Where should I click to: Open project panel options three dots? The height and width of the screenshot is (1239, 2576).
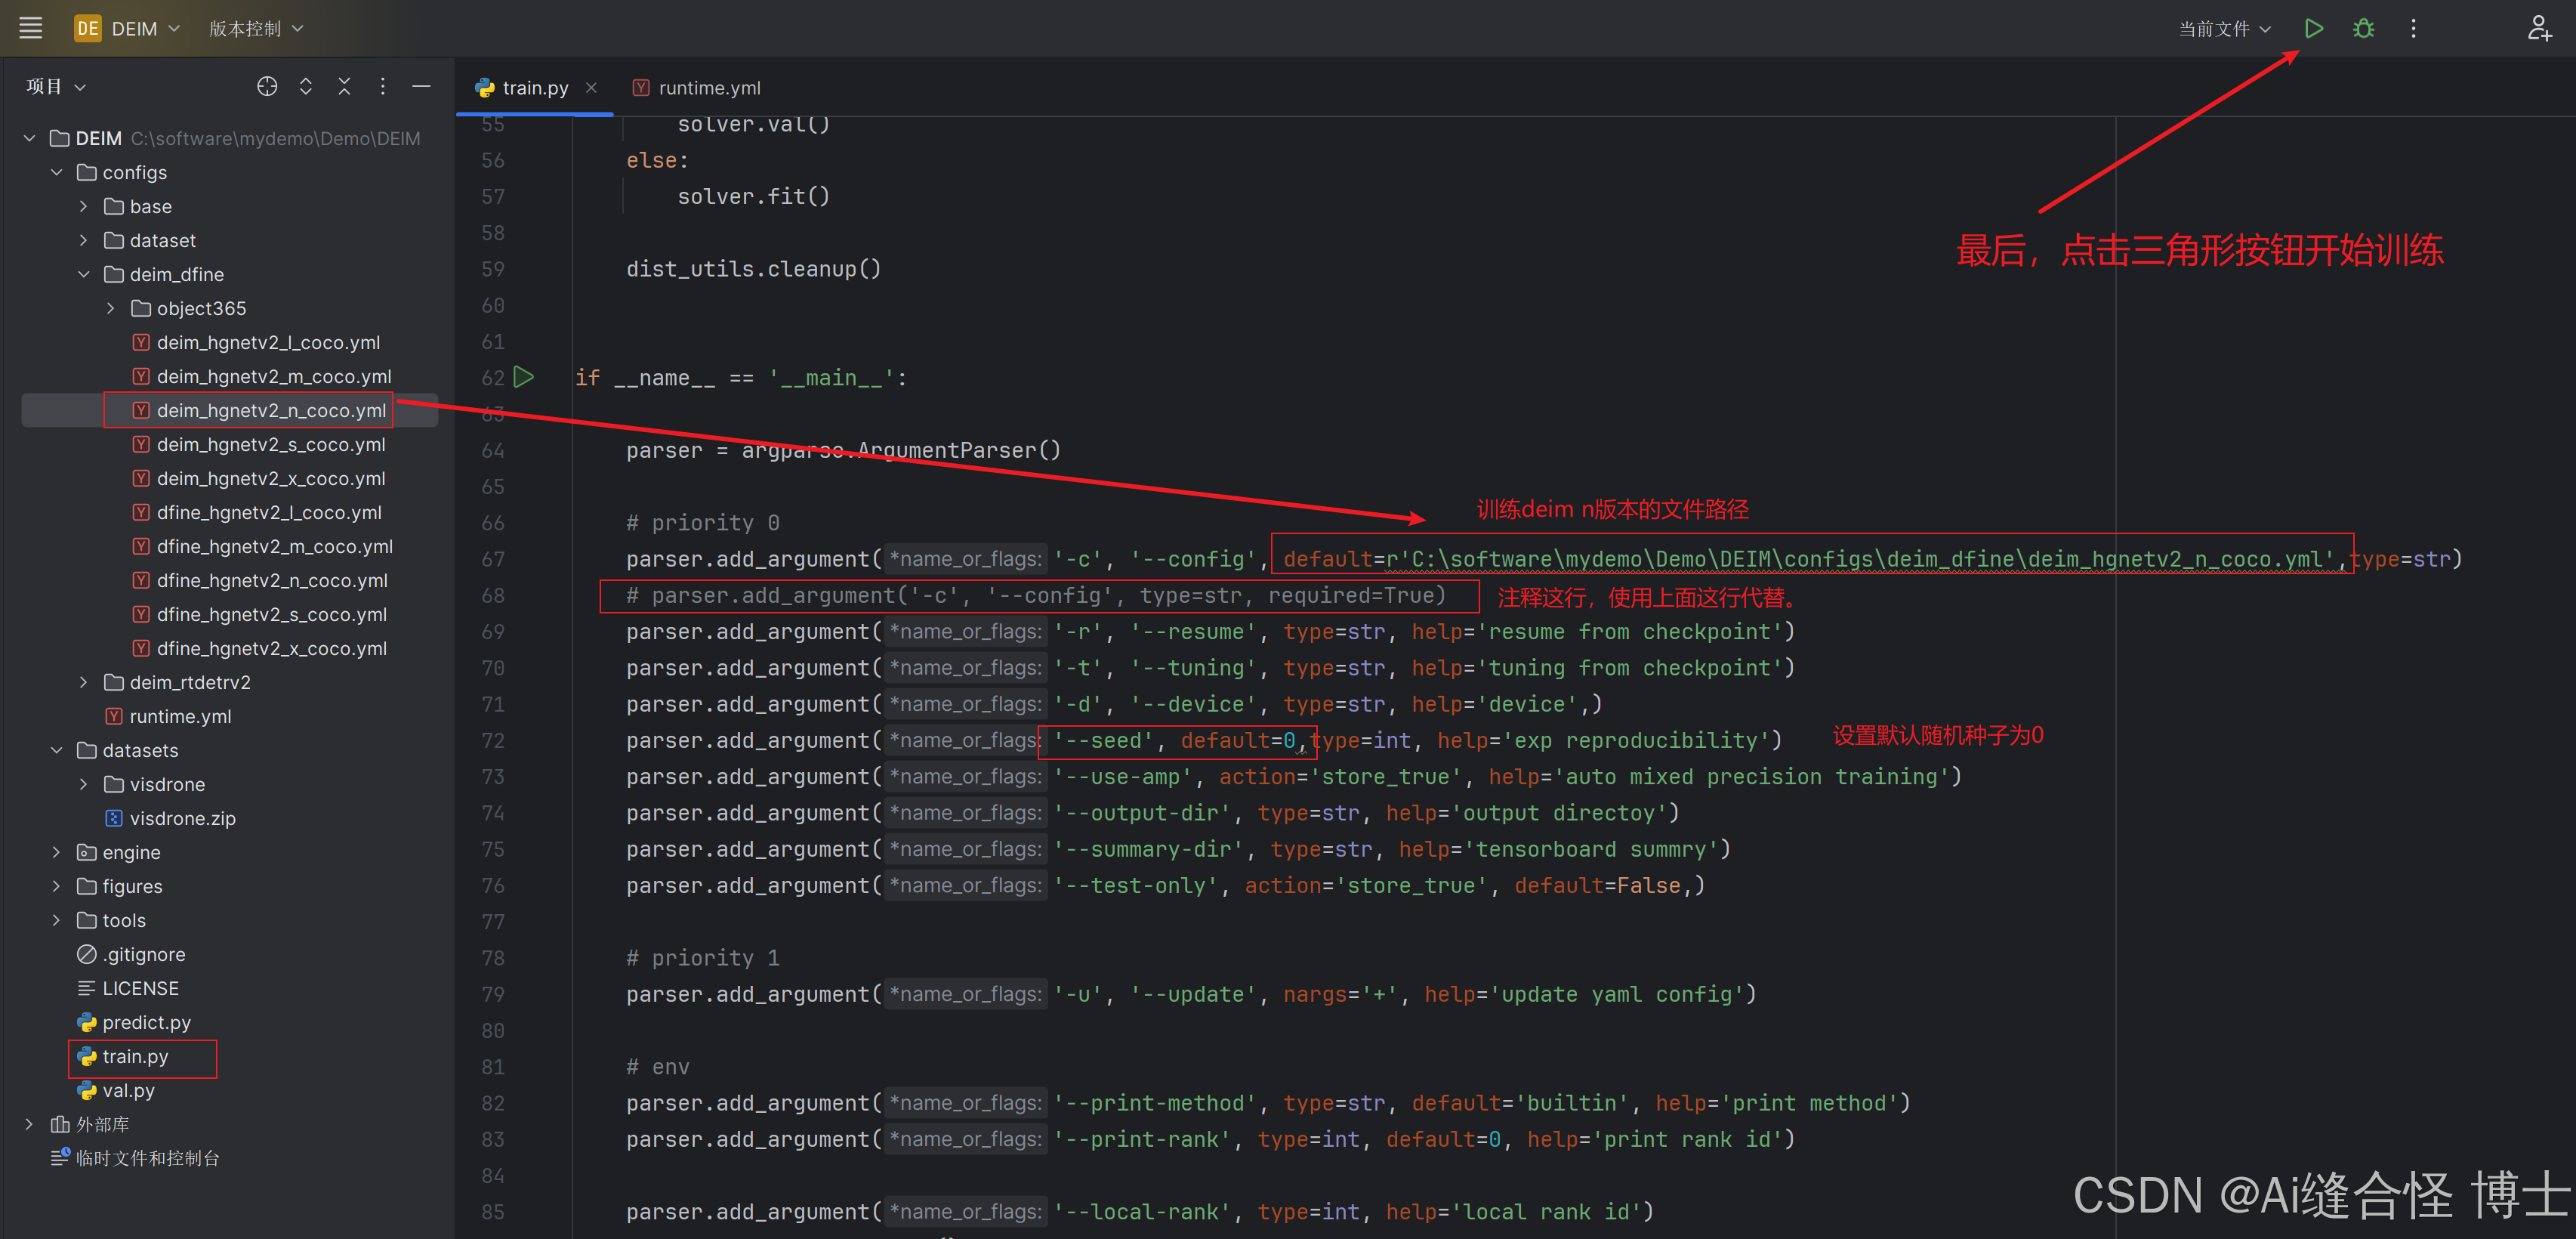383,87
